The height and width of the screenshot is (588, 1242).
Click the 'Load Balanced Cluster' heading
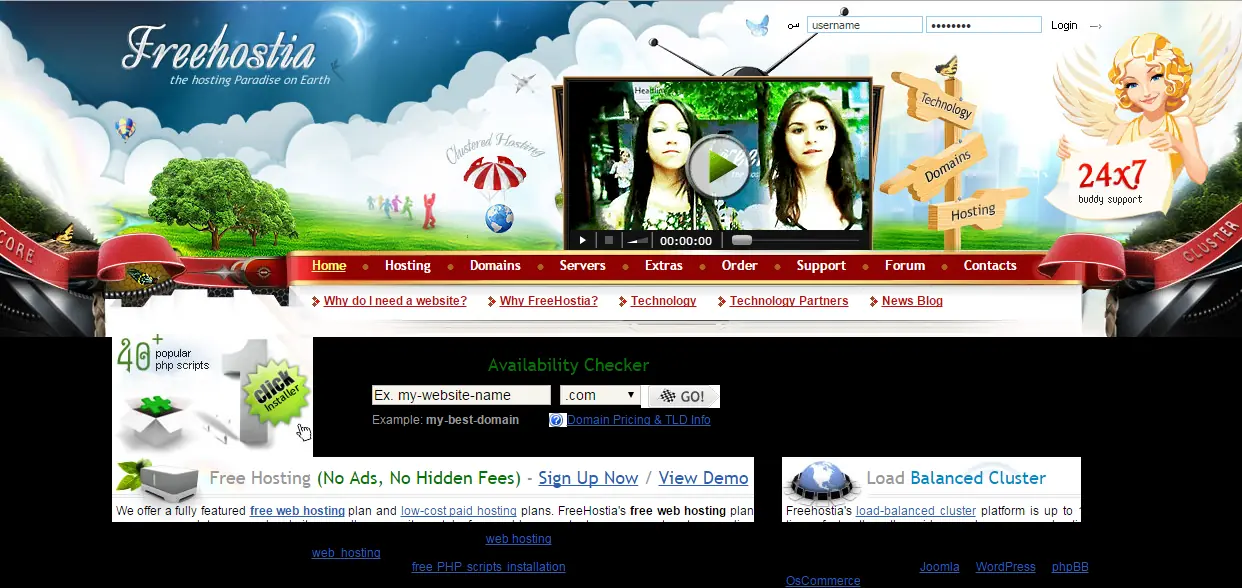(956, 478)
